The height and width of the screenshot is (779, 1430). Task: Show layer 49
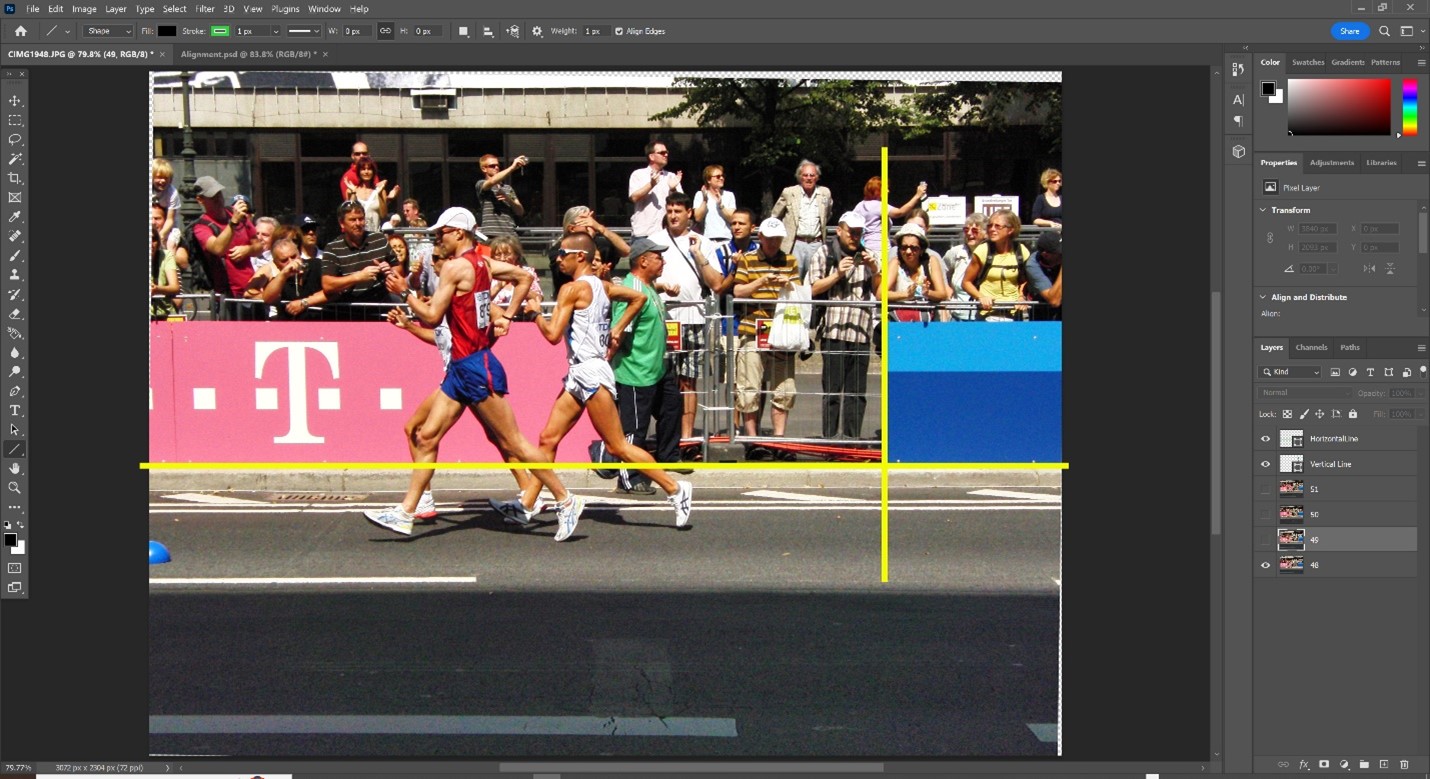(x=1265, y=540)
